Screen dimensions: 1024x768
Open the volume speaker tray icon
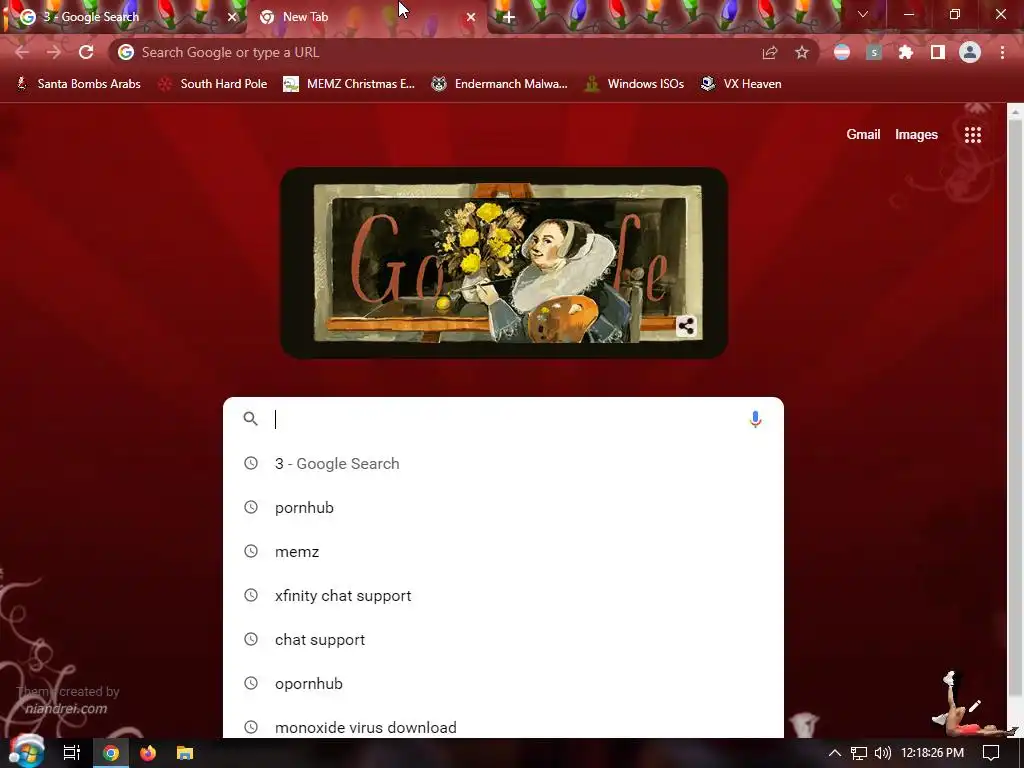pos(882,753)
